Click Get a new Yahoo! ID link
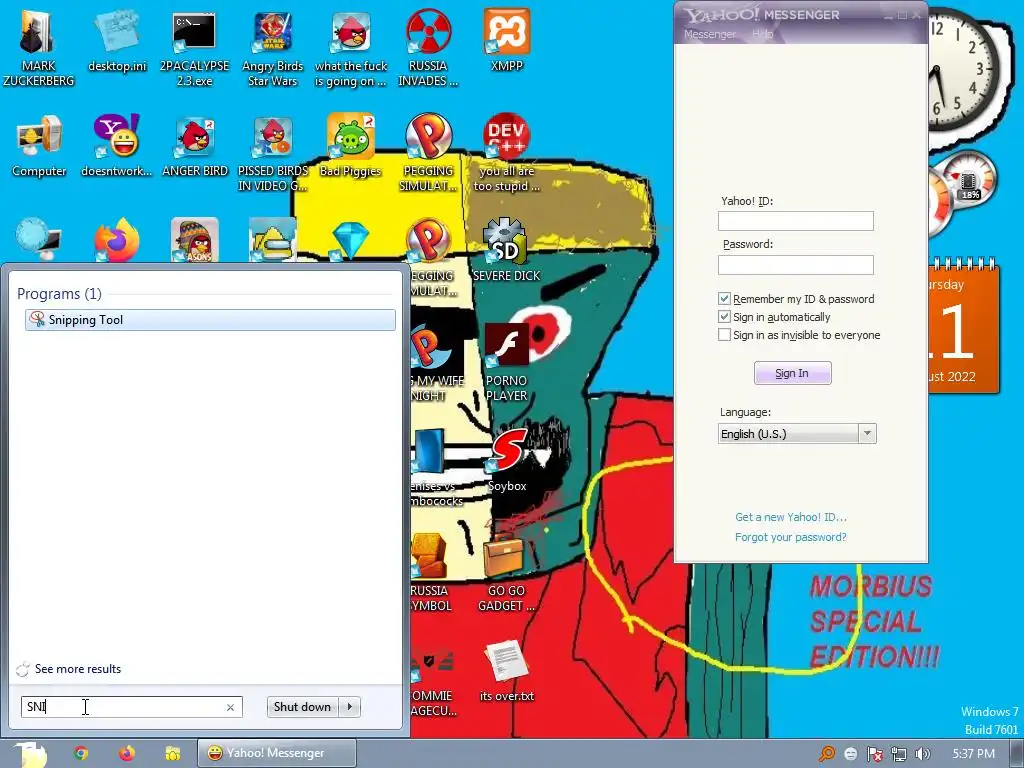This screenshot has height=768, width=1024. (x=791, y=517)
